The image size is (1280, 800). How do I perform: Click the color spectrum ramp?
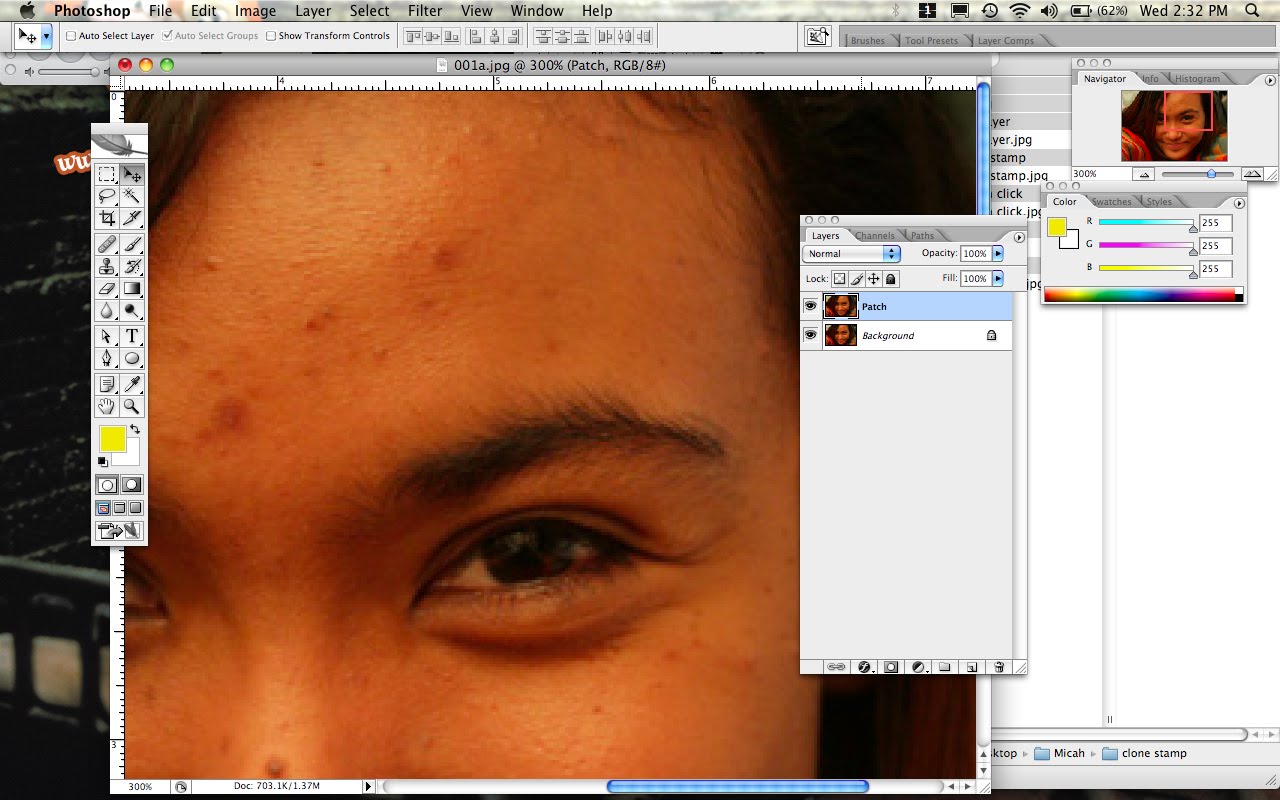pos(1143,295)
